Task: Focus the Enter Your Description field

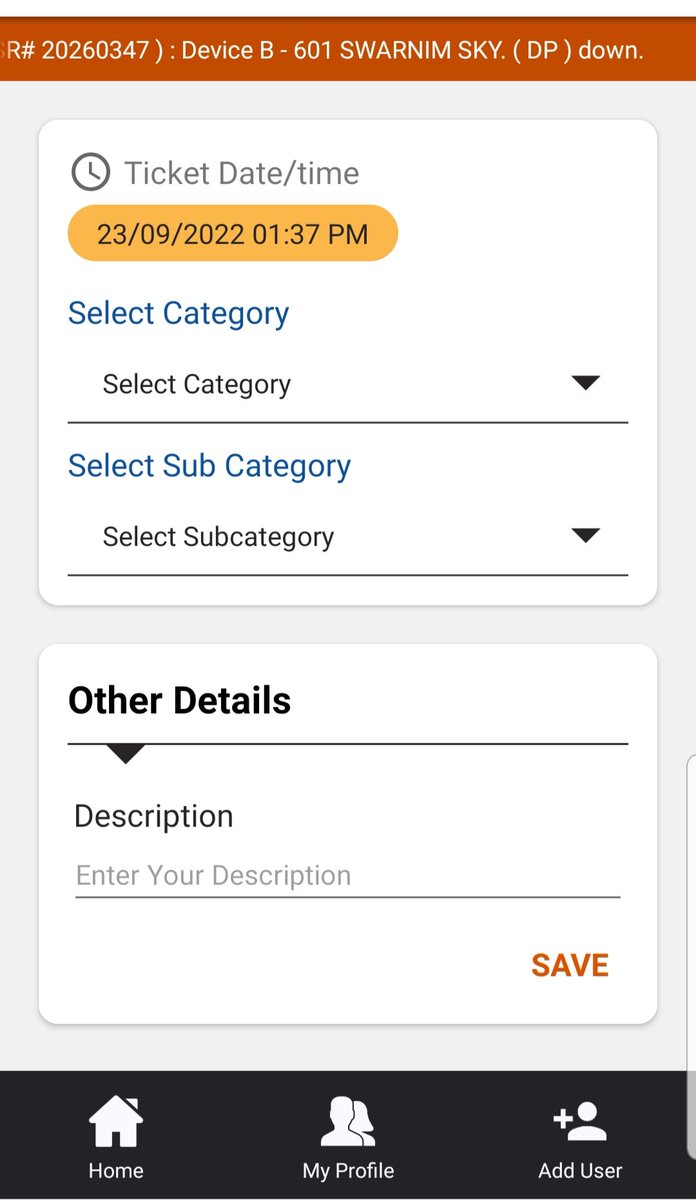Action: tap(348, 876)
